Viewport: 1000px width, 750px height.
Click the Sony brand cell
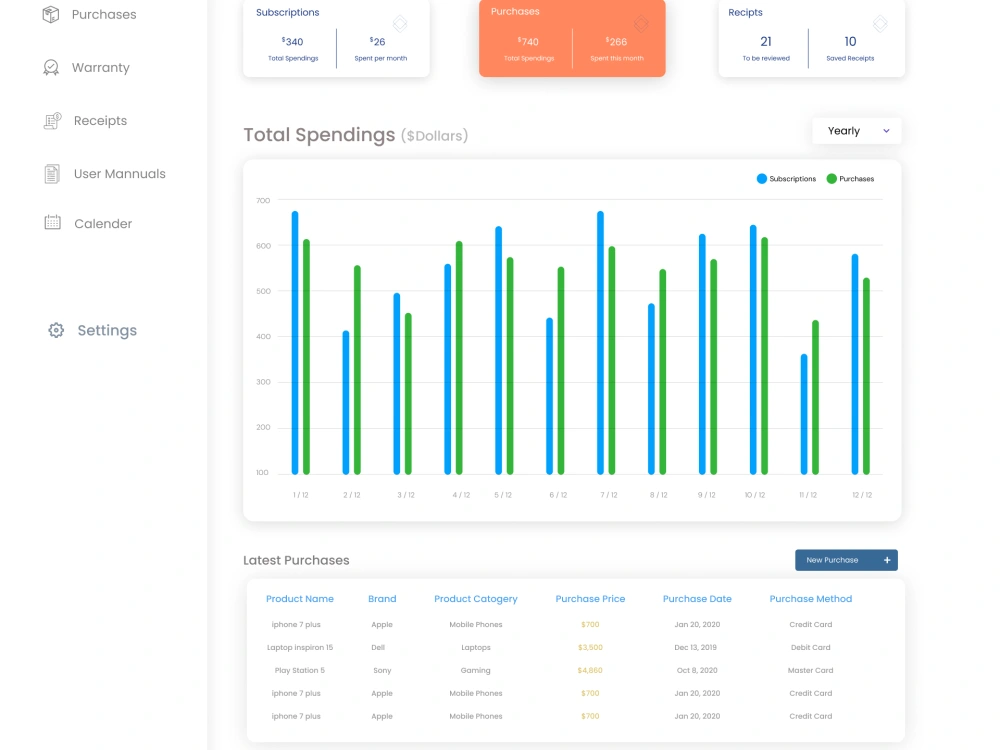point(382,670)
